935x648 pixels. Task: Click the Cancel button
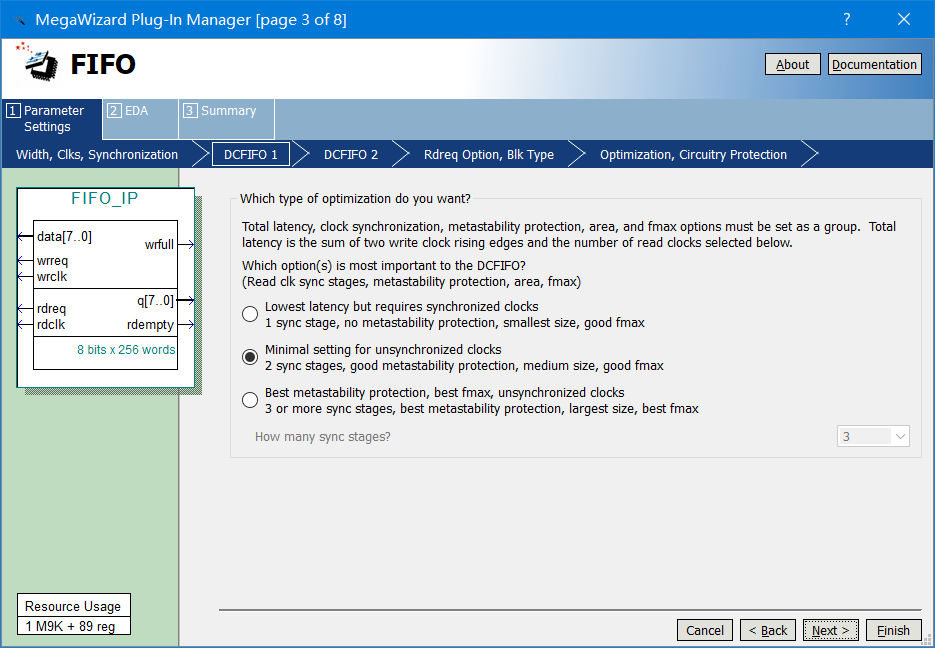tap(704, 630)
